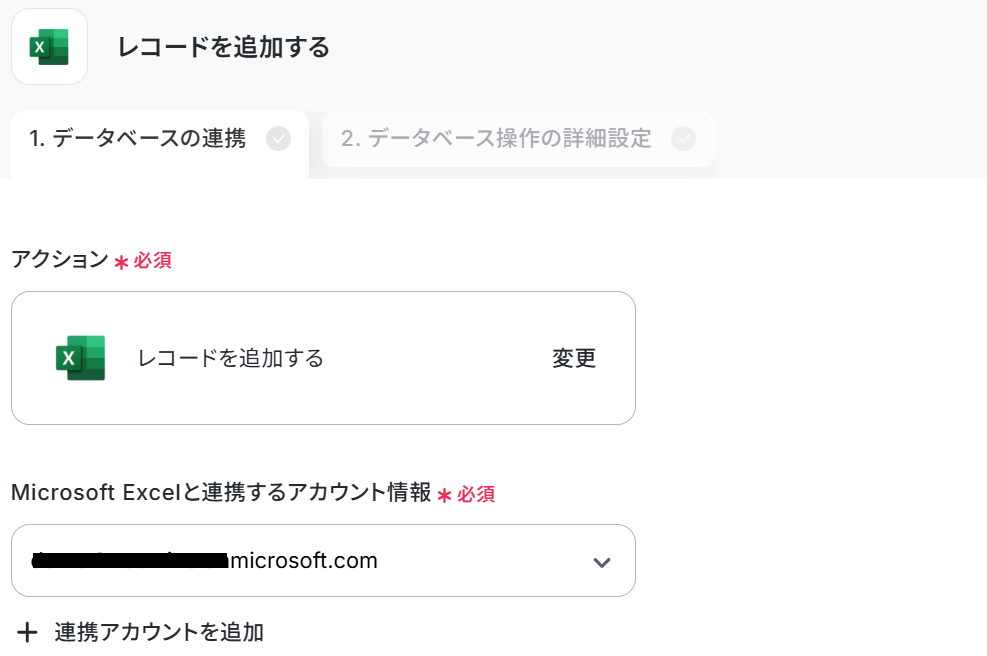Switch to 1. データベースの連携 tab
The image size is (987, 656).
click(x=138, y=139)
